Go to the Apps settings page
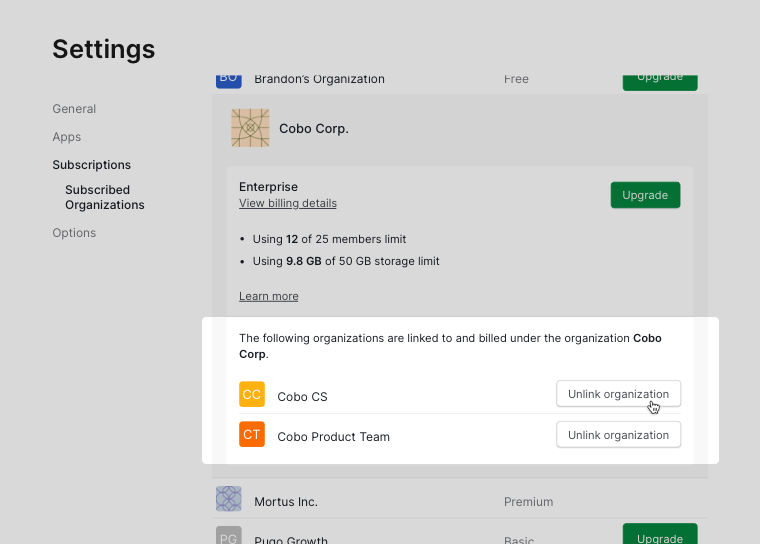760x544 pixels. click(67, 137)
